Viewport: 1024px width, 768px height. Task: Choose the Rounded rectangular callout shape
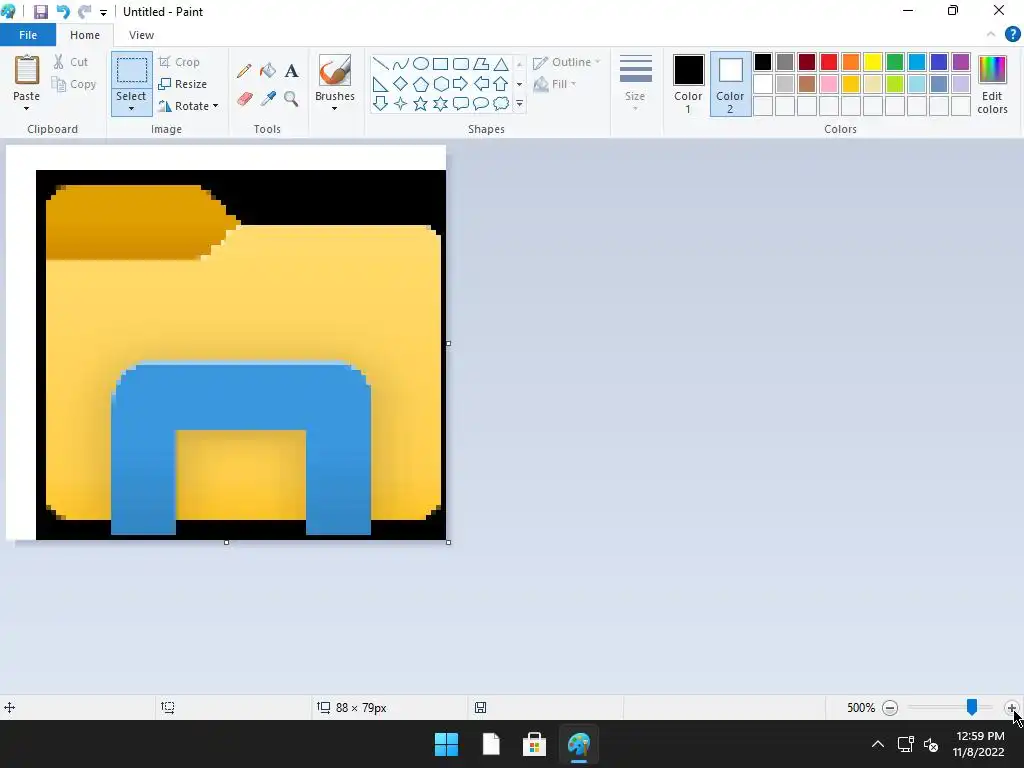point(461,103)
